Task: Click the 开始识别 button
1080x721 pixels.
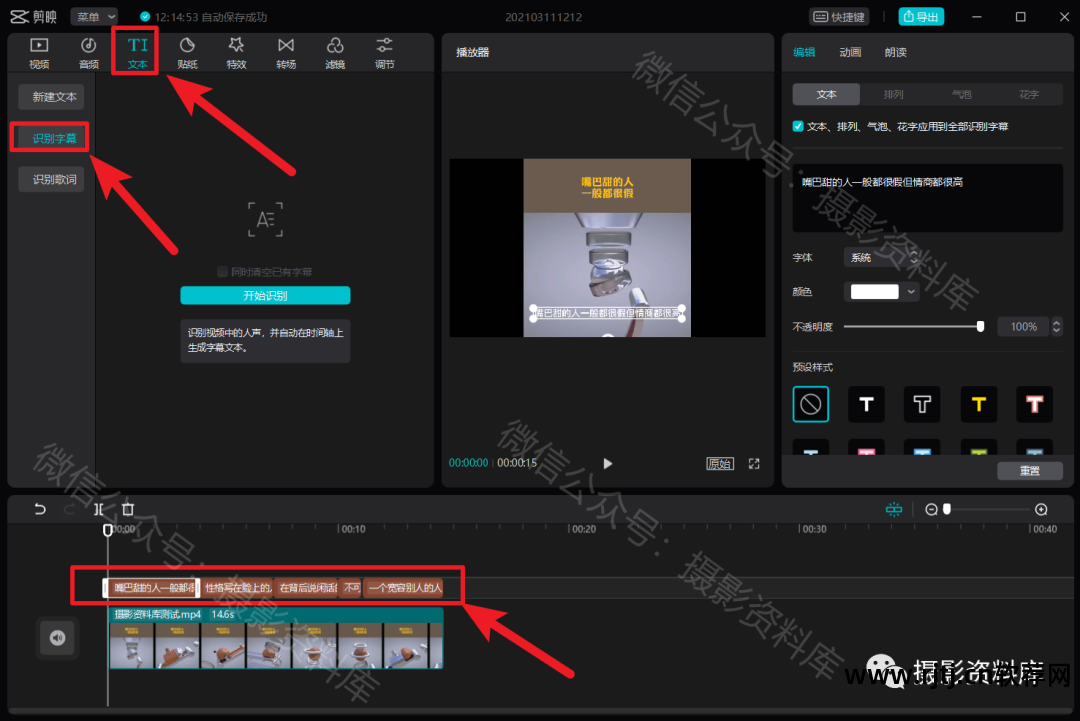Action: (265, 295)
